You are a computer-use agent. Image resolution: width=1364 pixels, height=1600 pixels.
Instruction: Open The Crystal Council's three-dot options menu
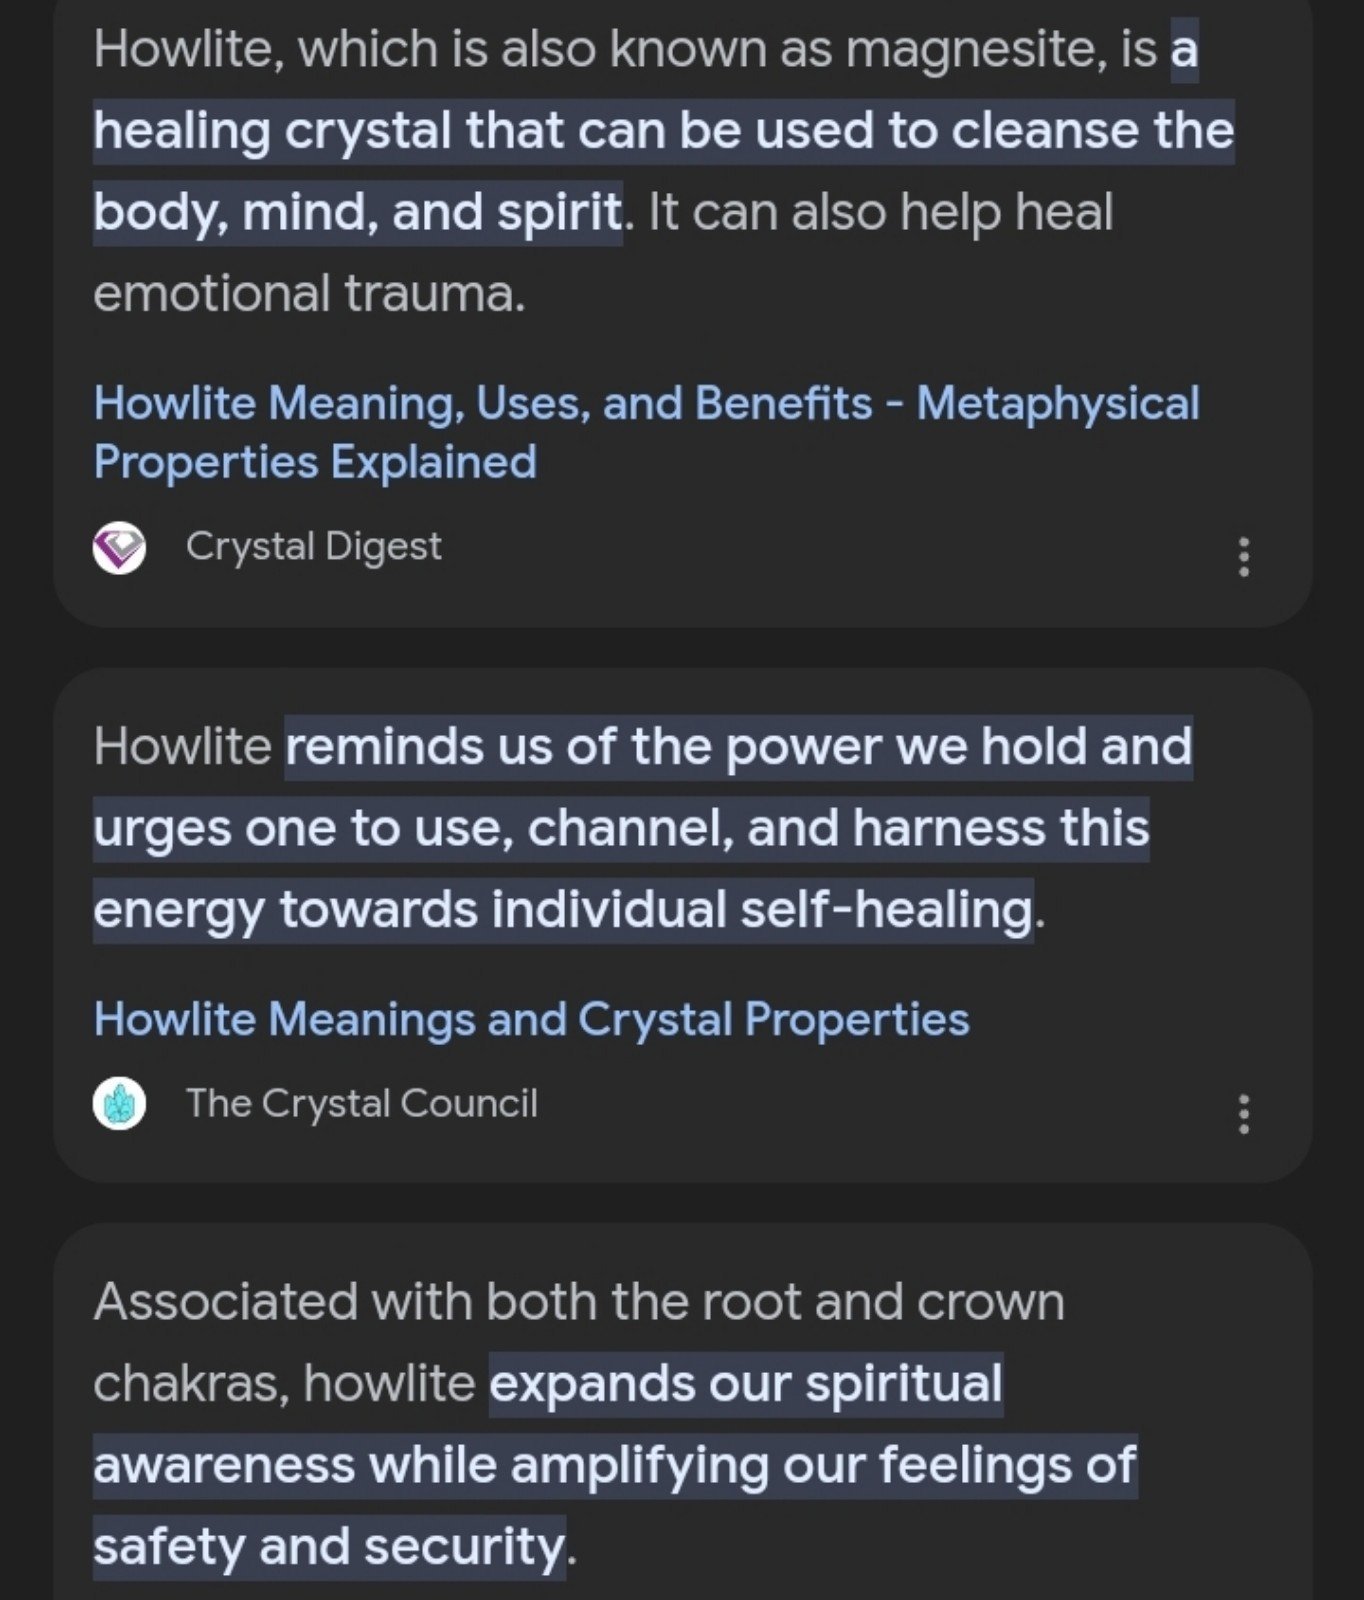point(1244,1113)
